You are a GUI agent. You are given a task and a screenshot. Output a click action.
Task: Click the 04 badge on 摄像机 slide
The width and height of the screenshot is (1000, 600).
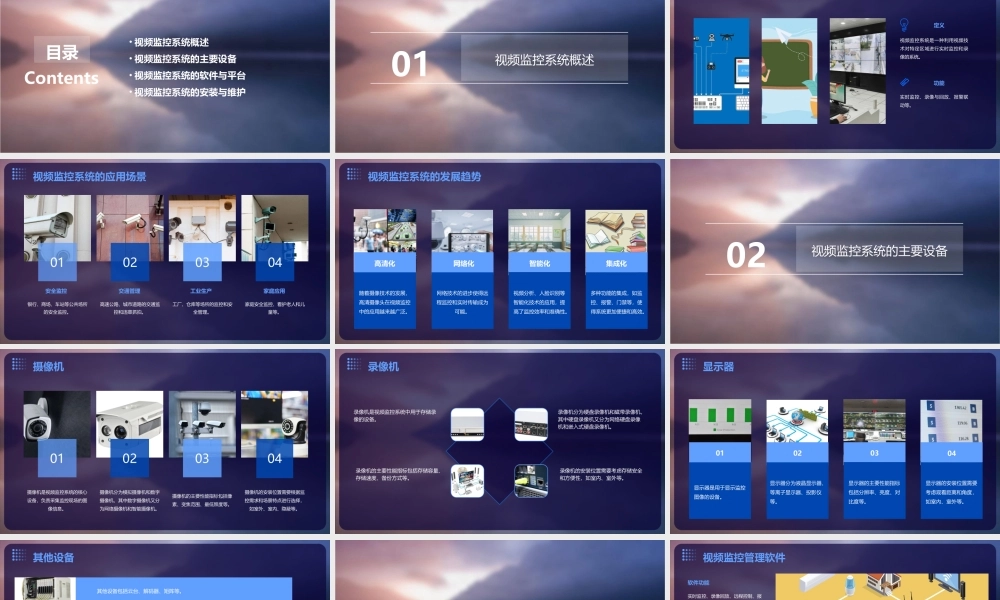click(275, 458)
